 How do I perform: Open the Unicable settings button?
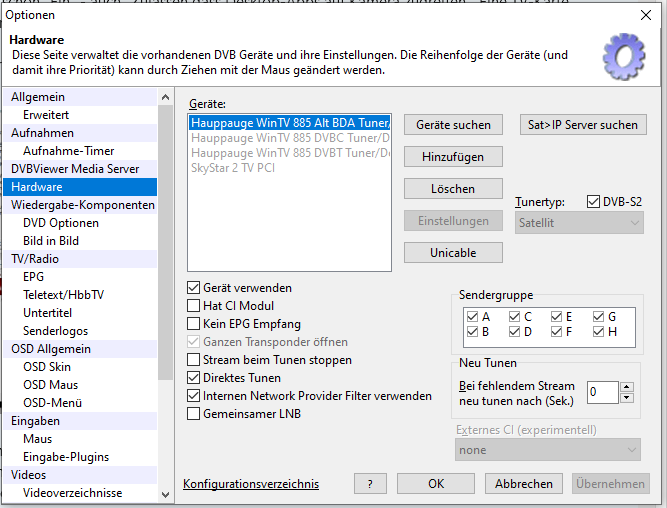click(453, 253)
